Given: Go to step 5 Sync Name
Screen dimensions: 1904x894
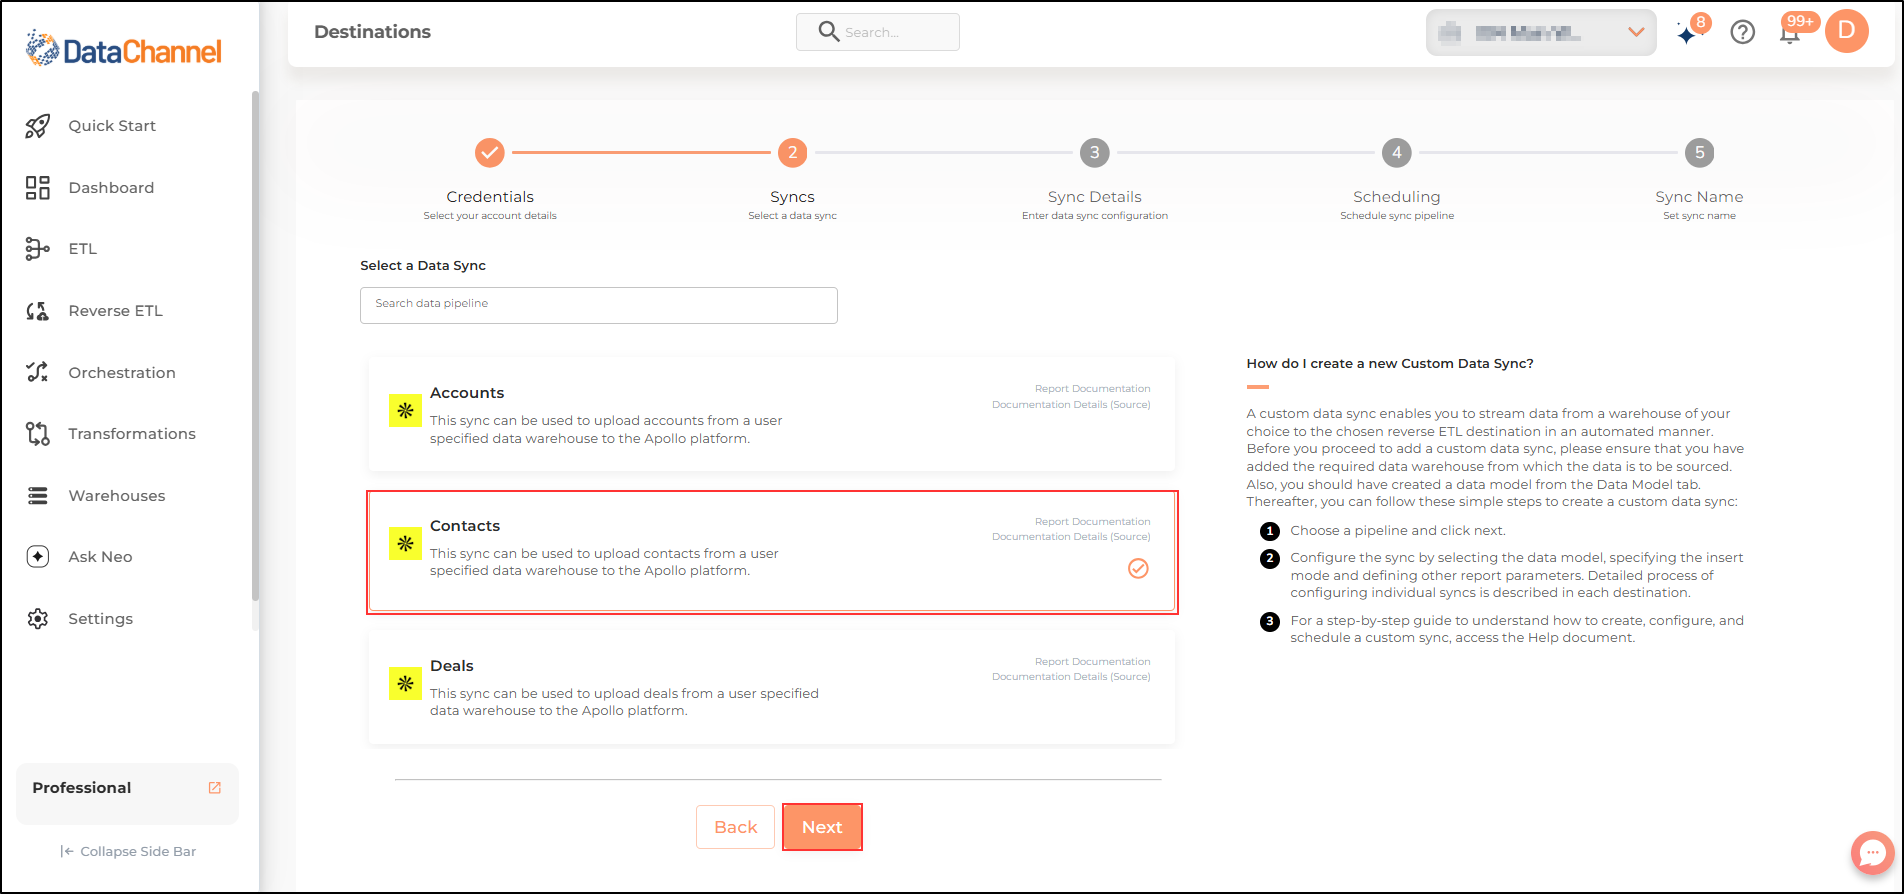Looking at the screenshot, I should (1699, 153).
